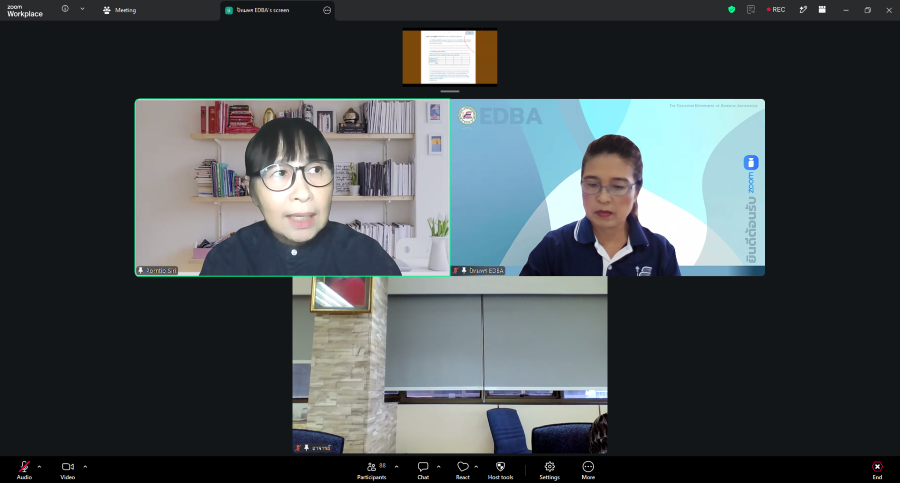This screenshot has width=900, height=483.
Task: Switch to the Meeting tab
Action: [119, 10]
